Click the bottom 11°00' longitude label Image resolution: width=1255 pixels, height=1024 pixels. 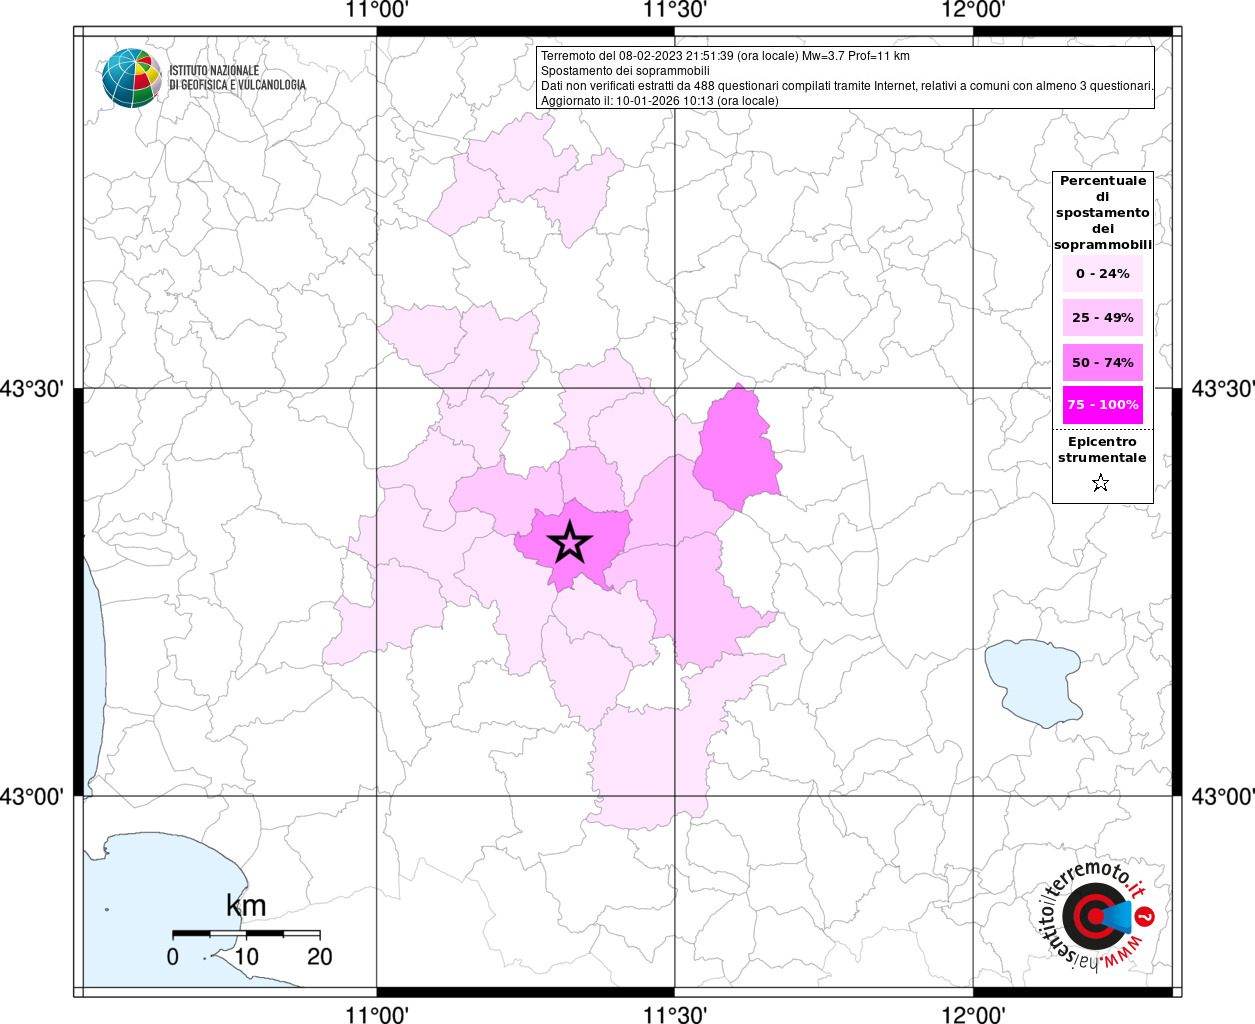click(x=377, y=1014)
